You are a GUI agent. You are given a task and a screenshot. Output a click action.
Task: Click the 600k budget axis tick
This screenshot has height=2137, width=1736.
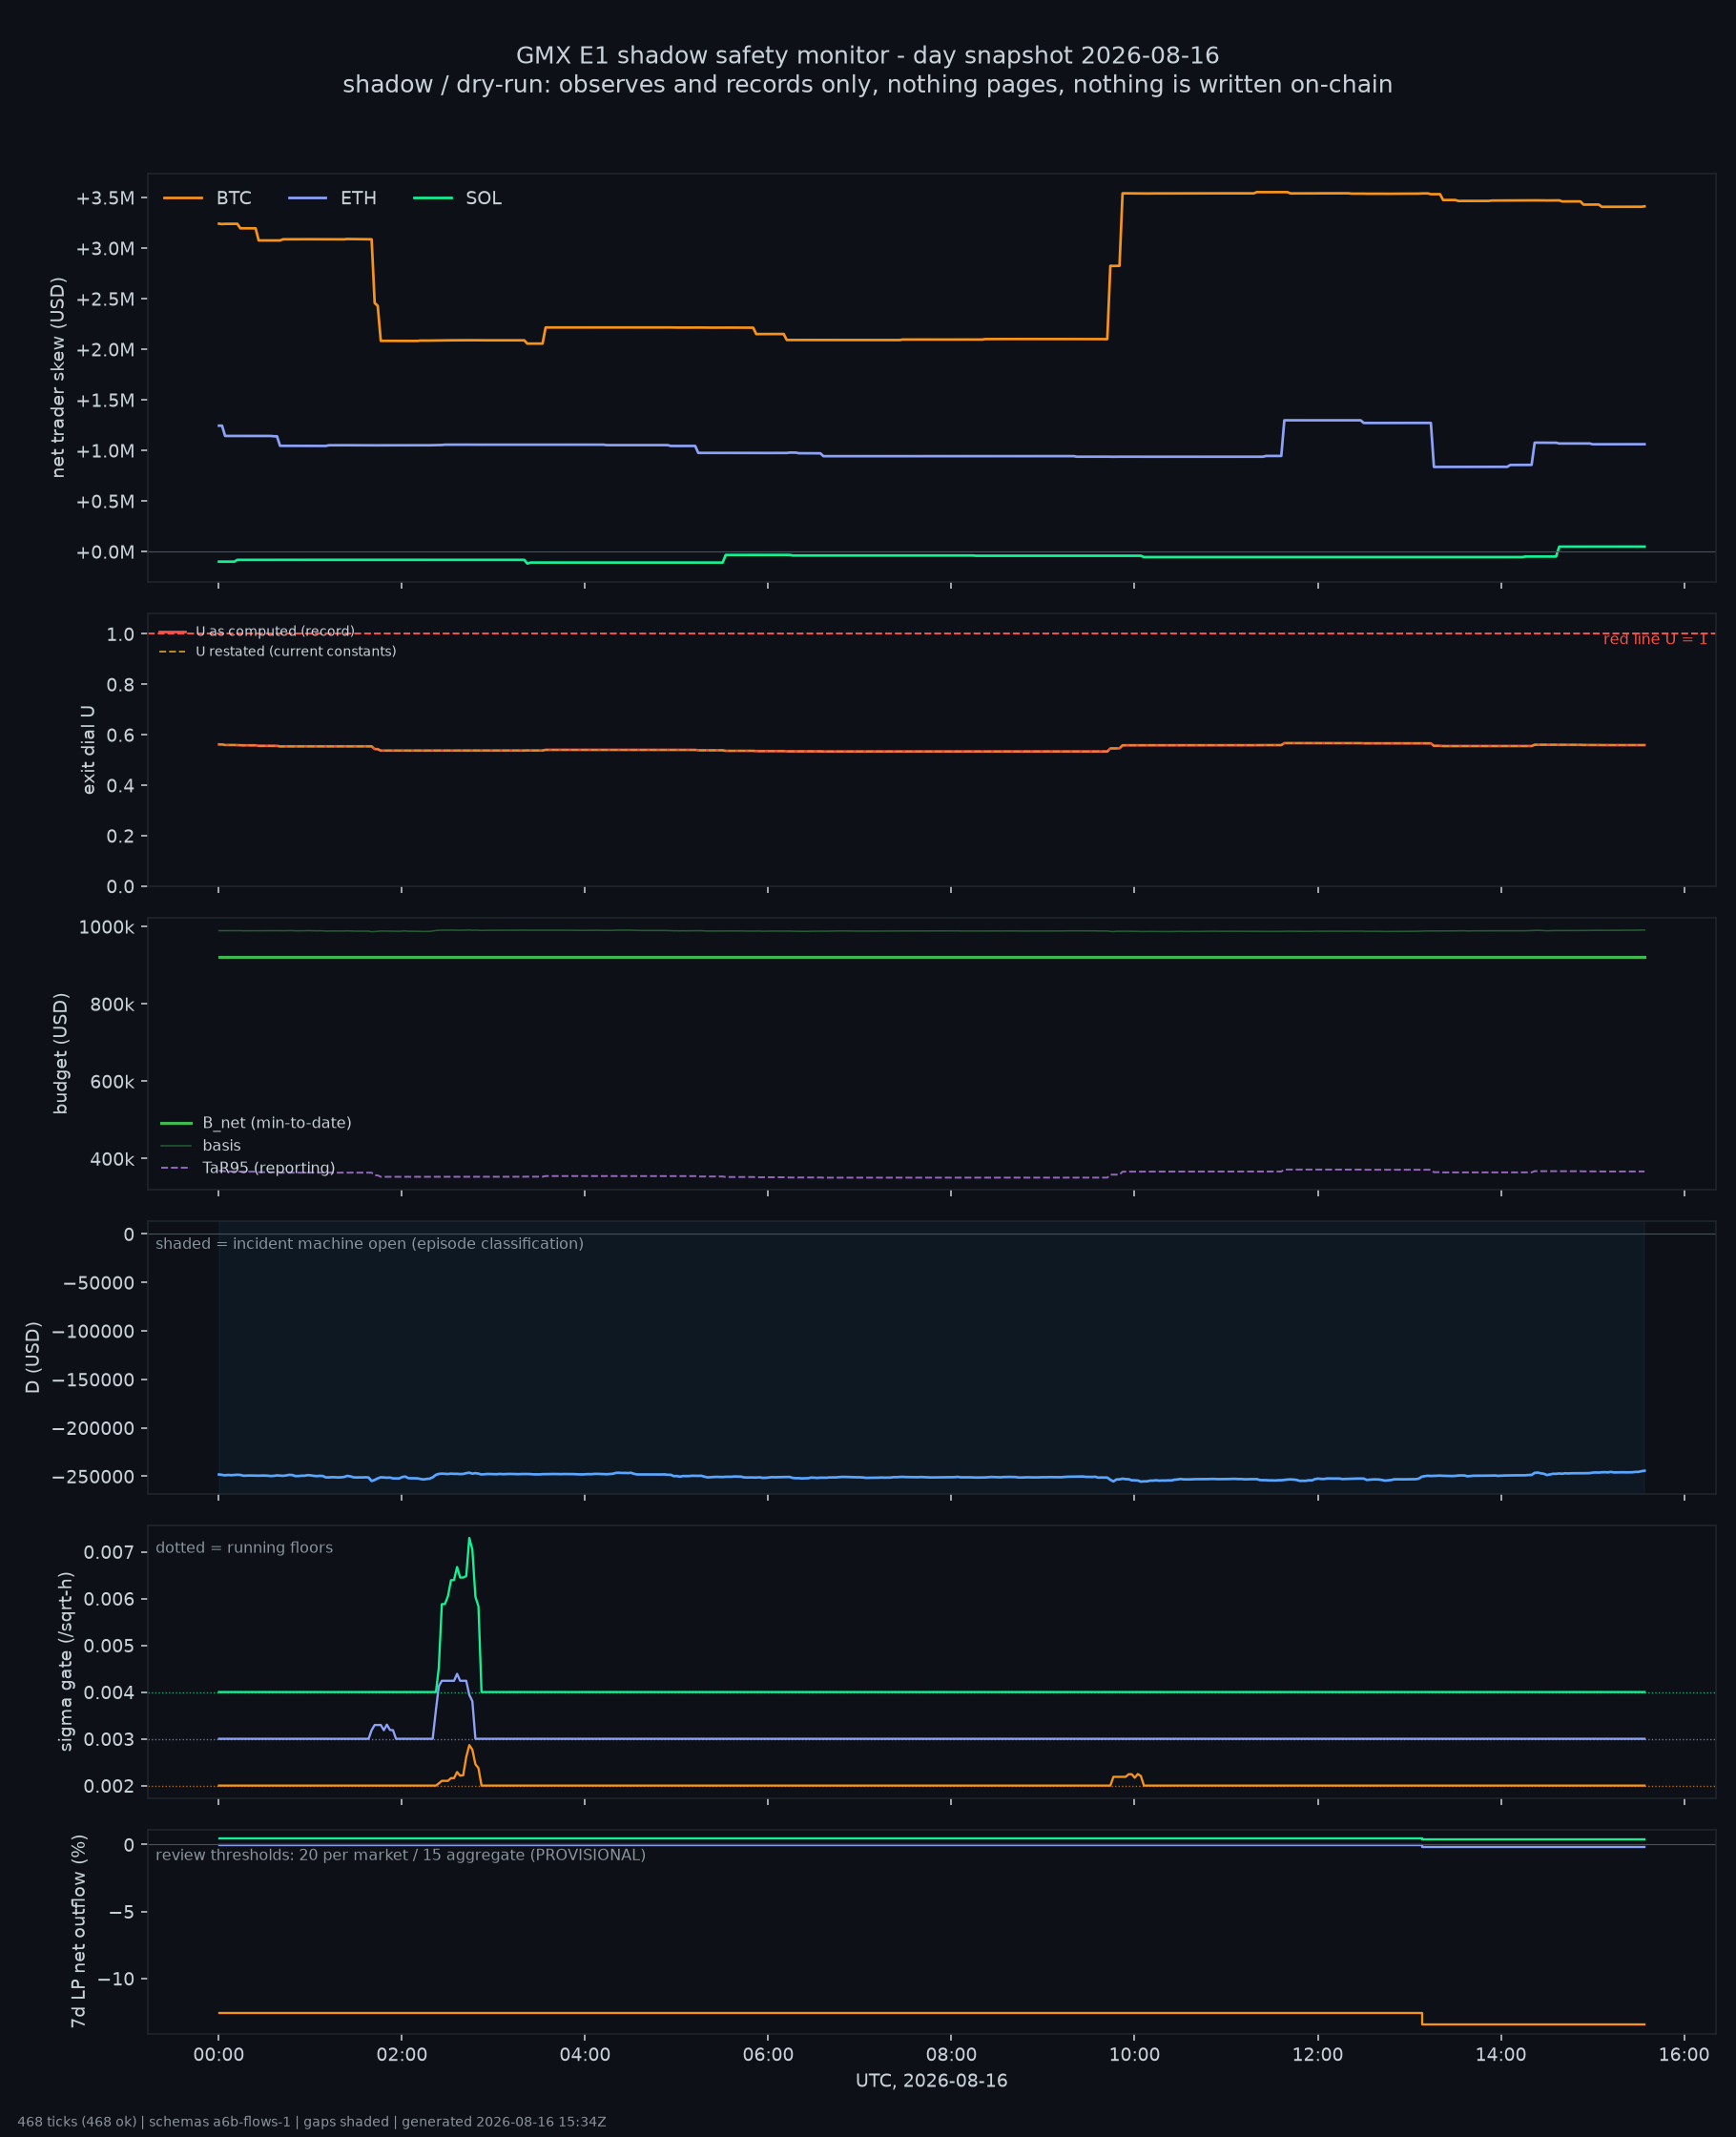click(112, 1082)
